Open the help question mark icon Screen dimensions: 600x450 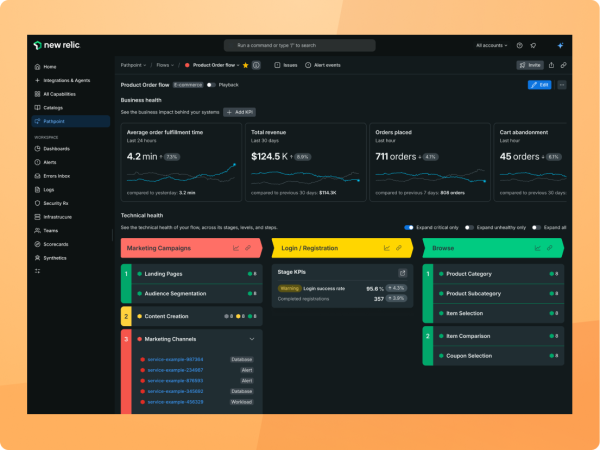pos(519,46)
